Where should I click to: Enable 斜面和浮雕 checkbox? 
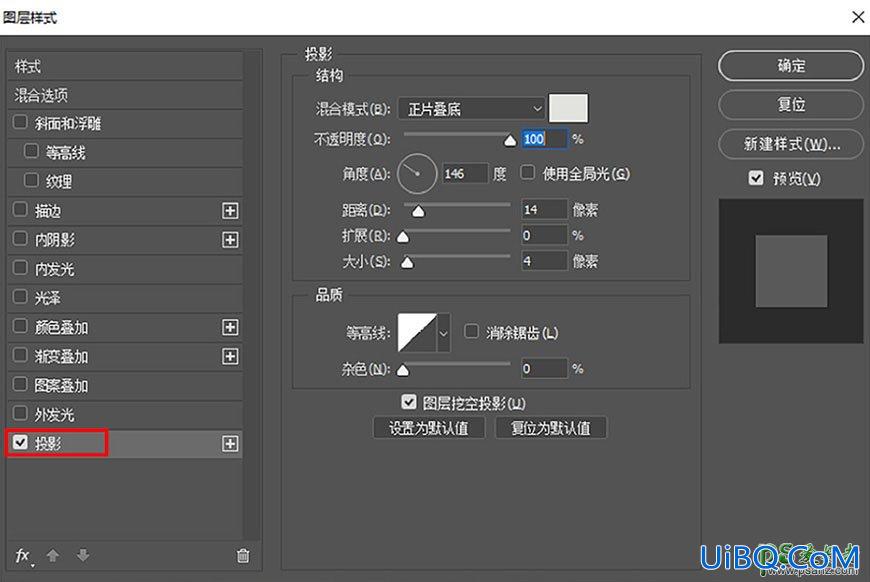coord(20,122)
